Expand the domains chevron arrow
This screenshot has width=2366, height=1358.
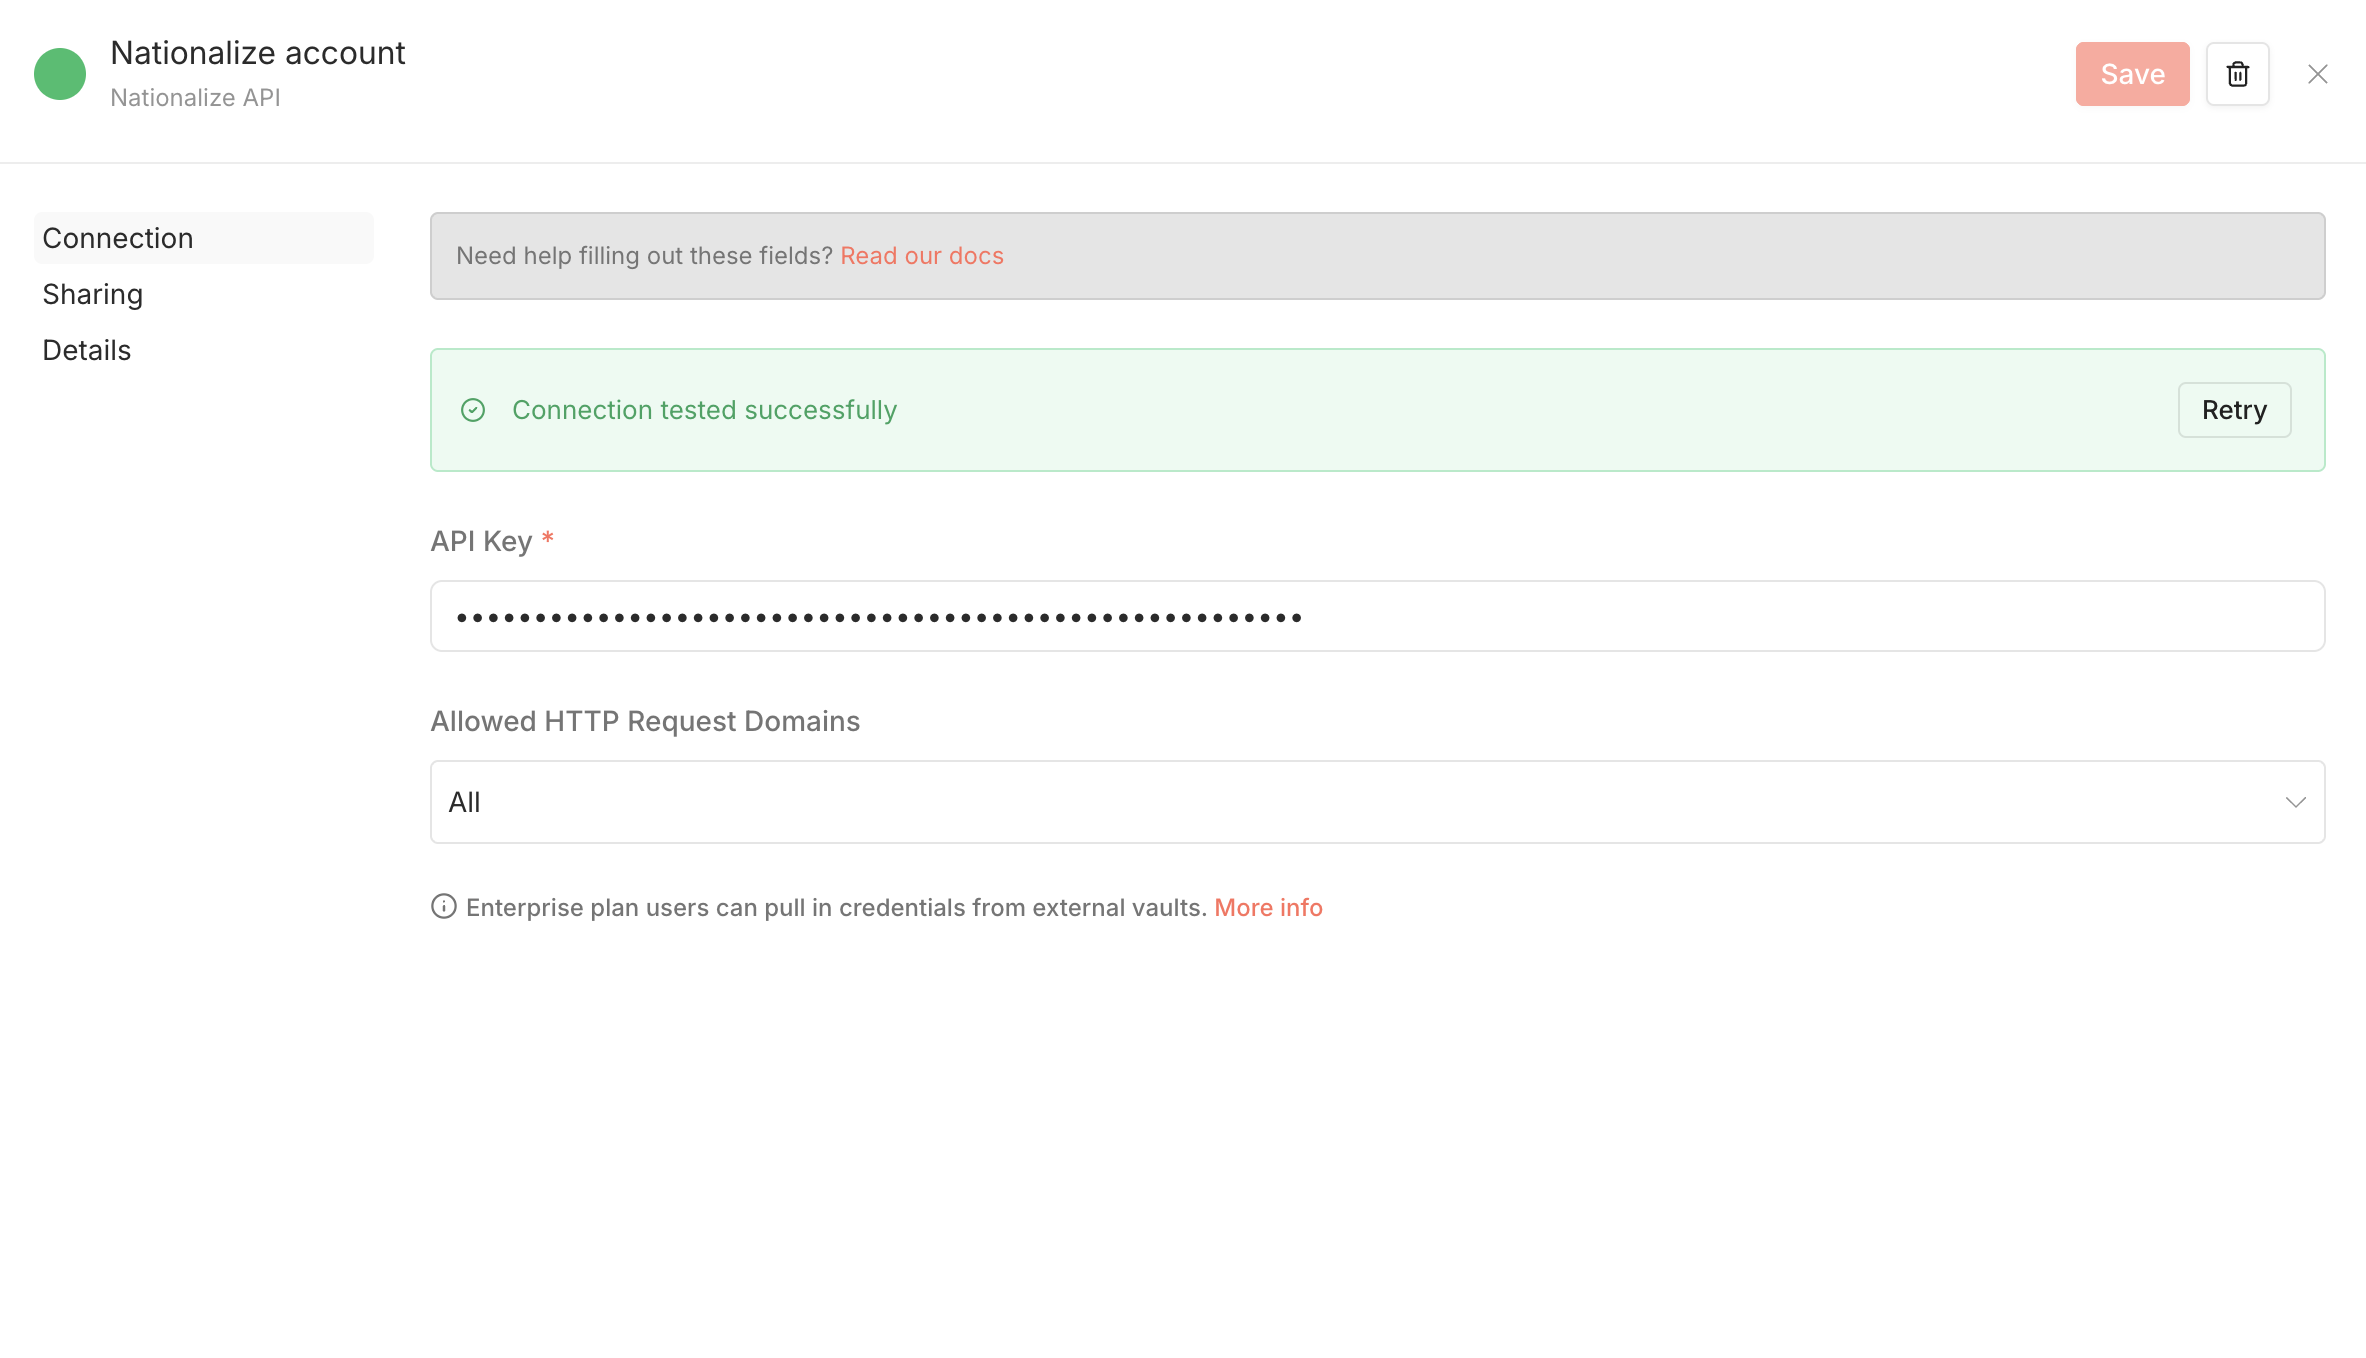tap(2296, 802)
